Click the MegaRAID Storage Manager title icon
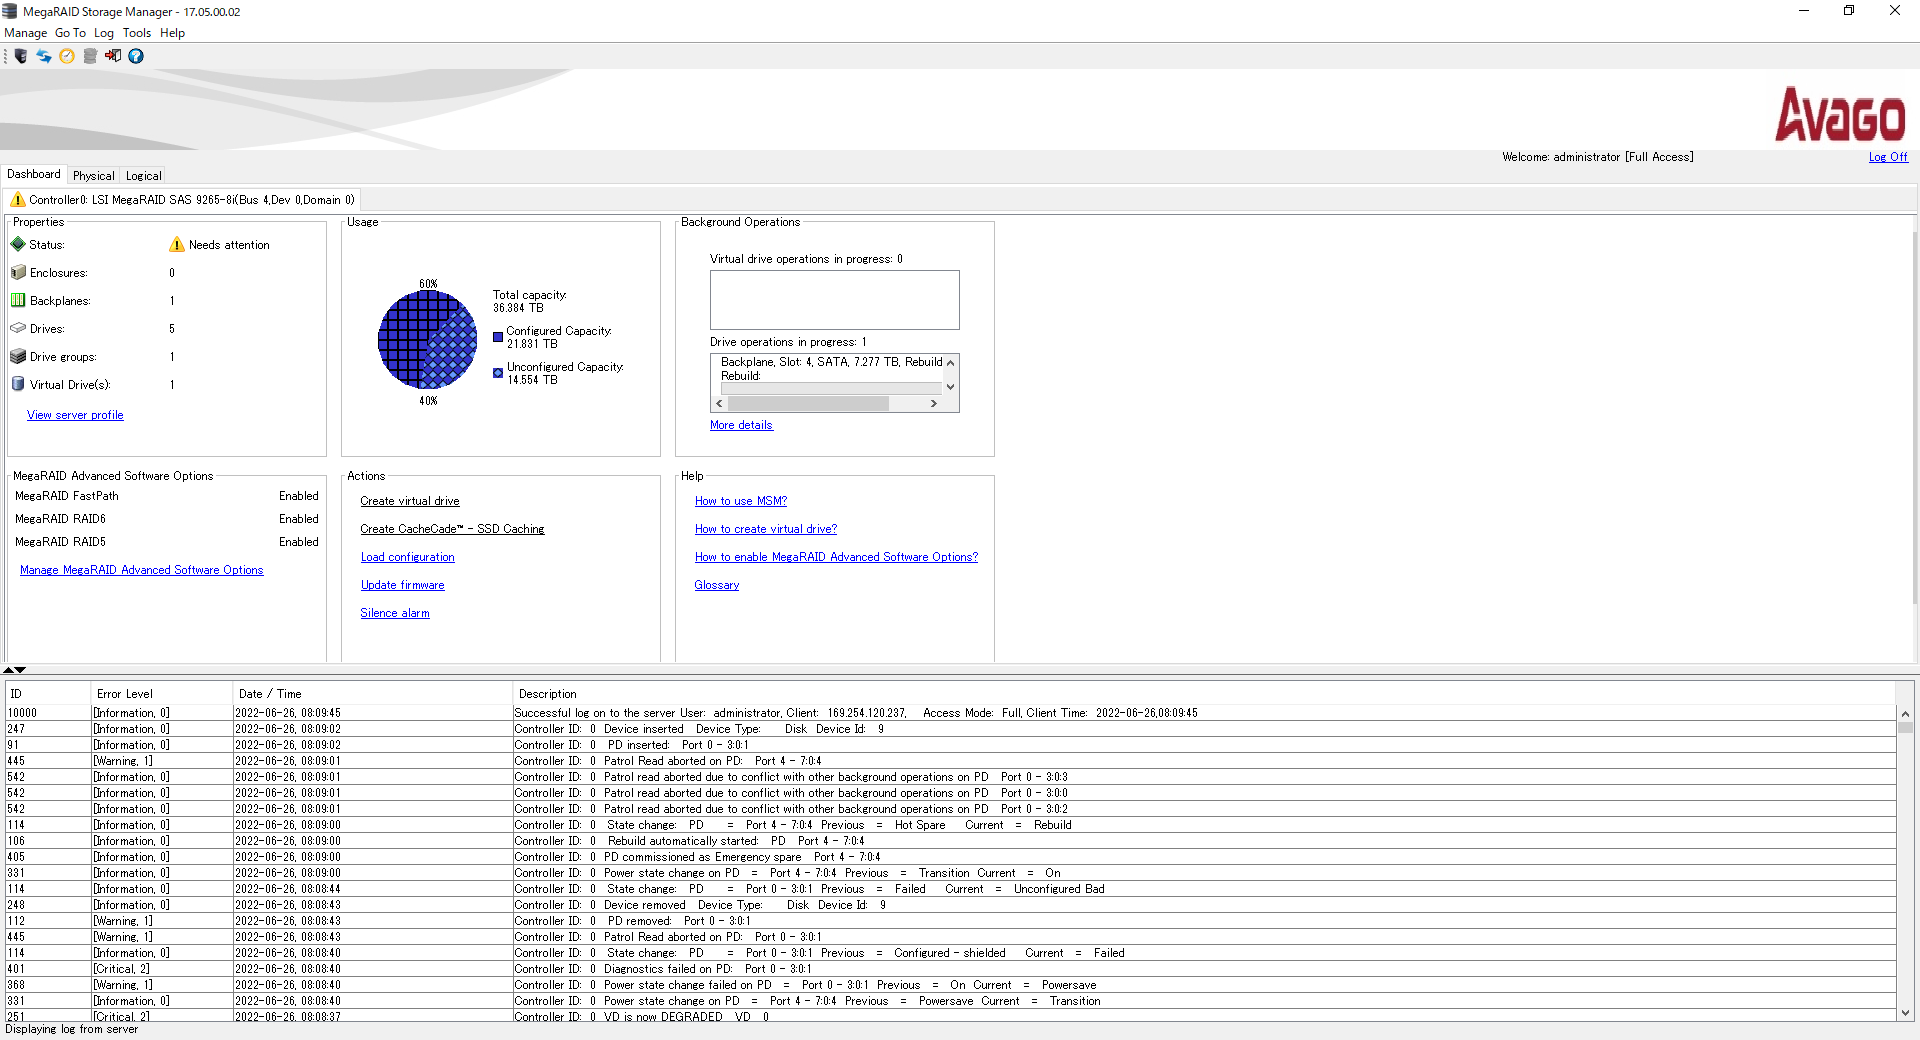 (x=10, y=11)
